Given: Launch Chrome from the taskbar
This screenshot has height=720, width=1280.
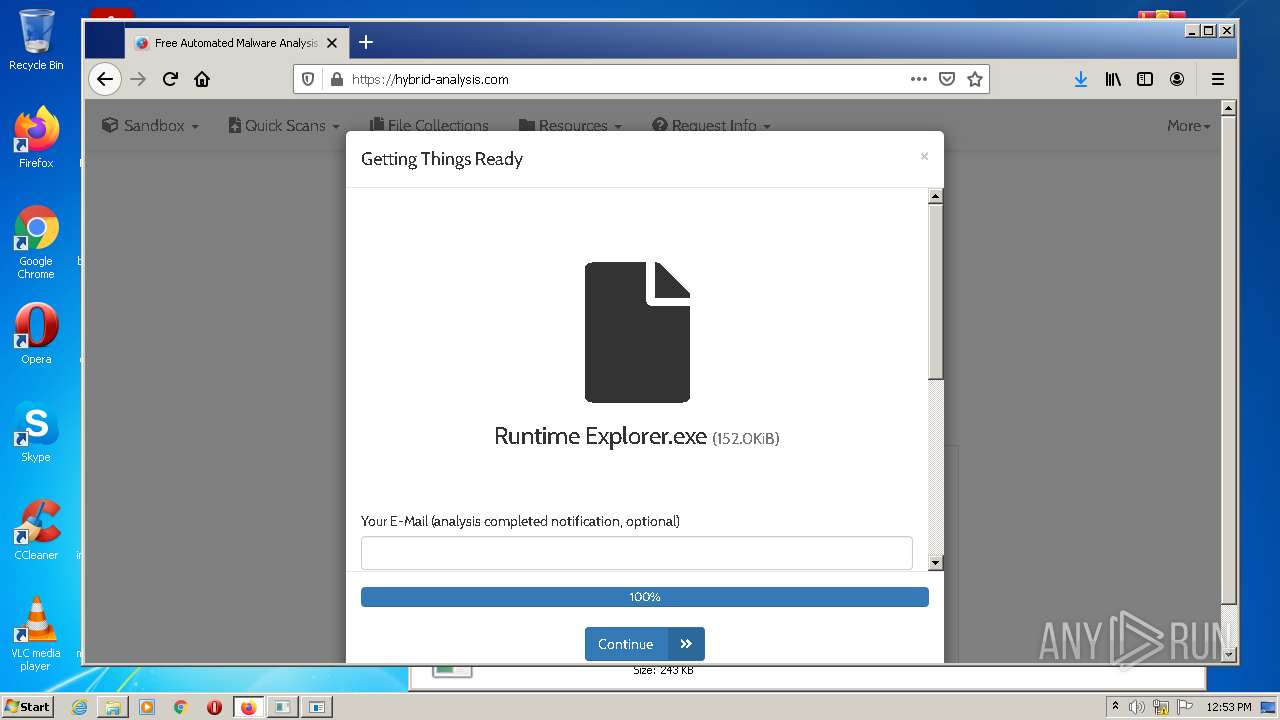Looking at the screenshot, I should 181,706.
